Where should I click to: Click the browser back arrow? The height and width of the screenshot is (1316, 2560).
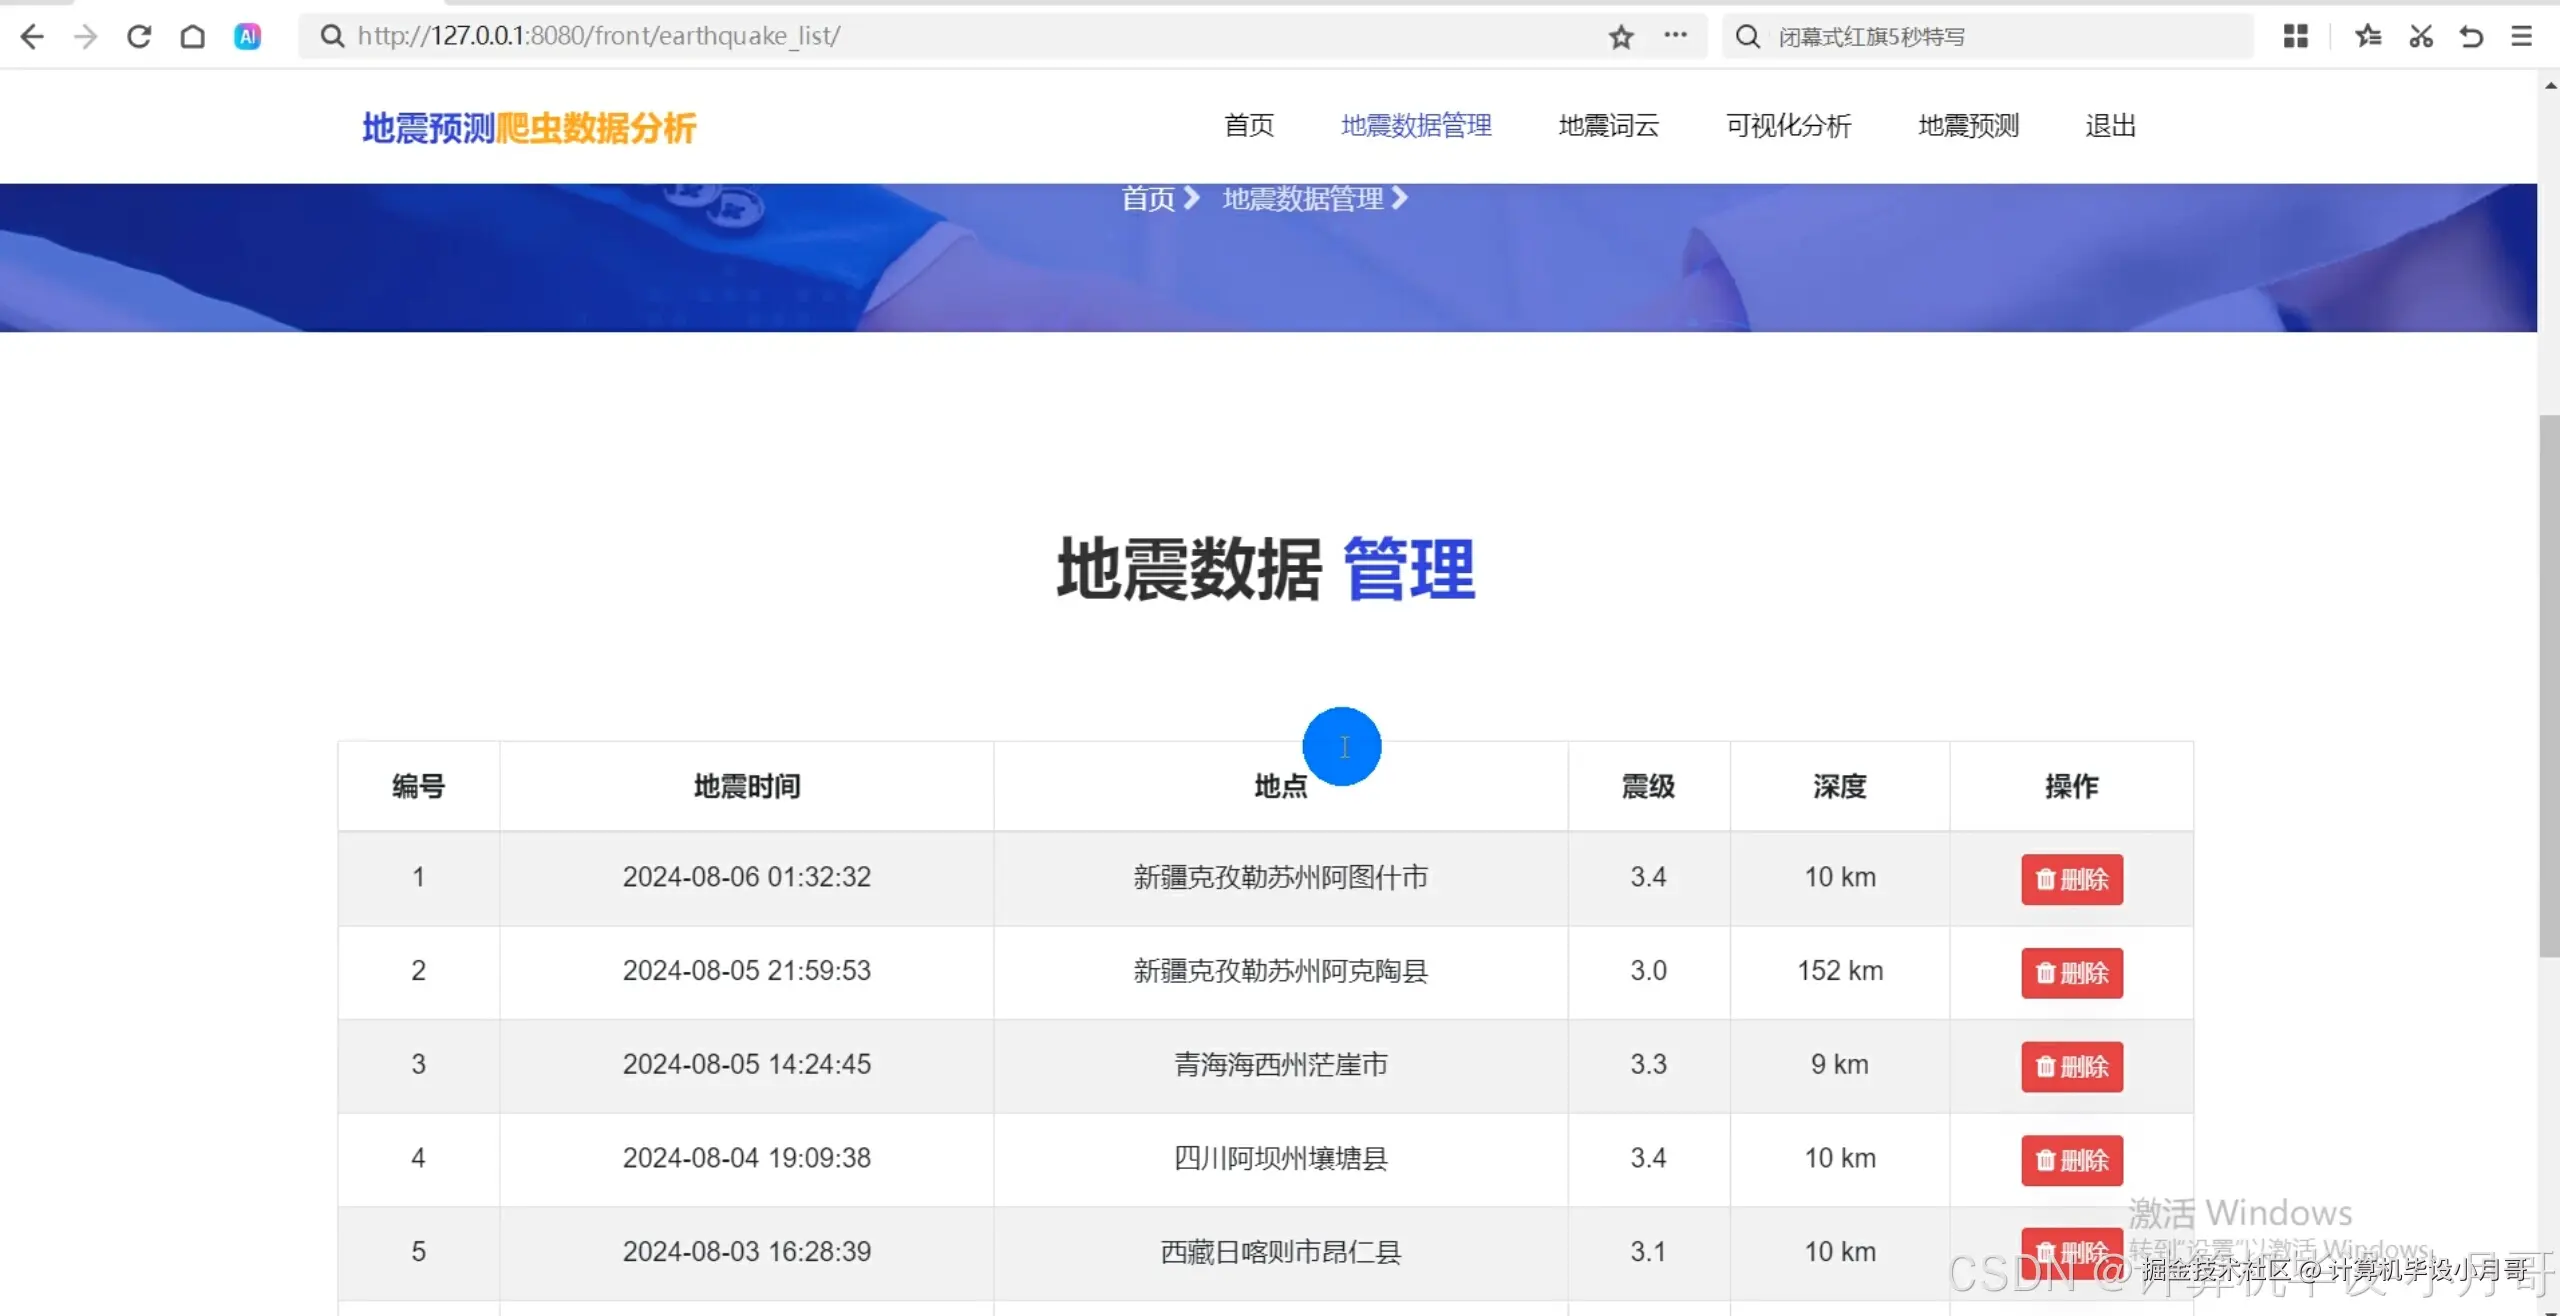pos(33,36)
